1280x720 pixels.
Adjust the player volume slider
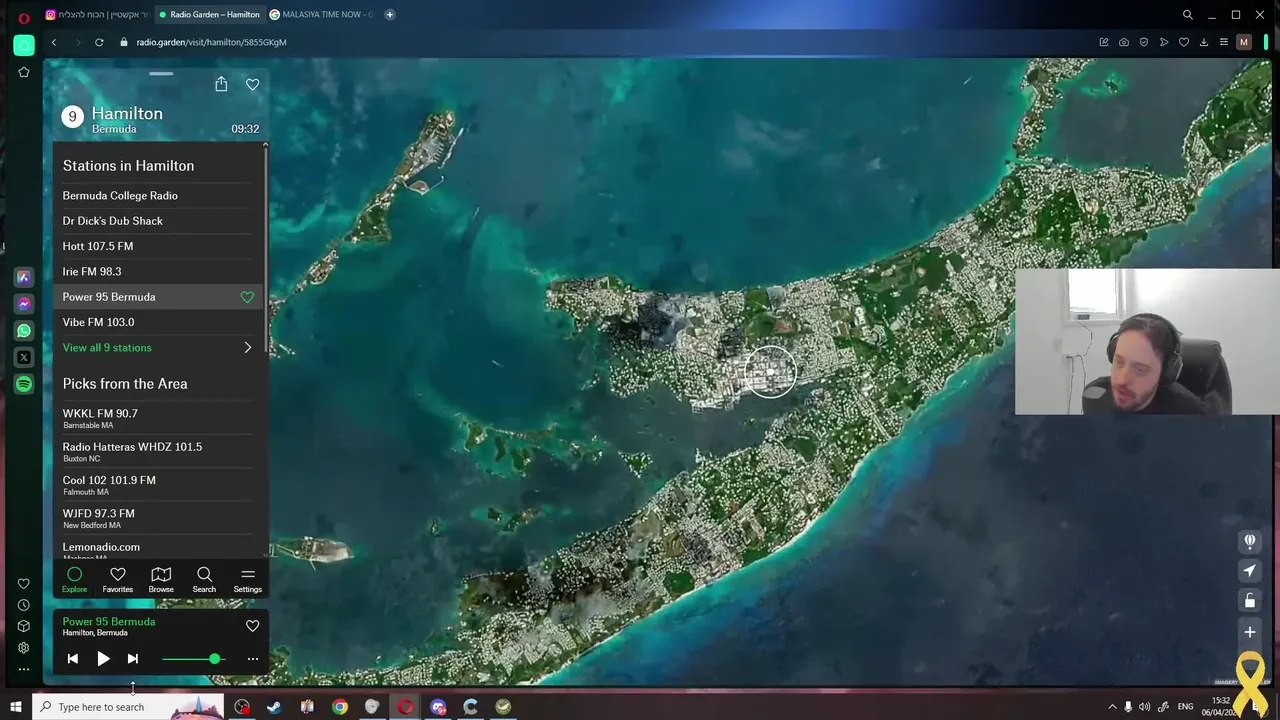tap(194, 659)
